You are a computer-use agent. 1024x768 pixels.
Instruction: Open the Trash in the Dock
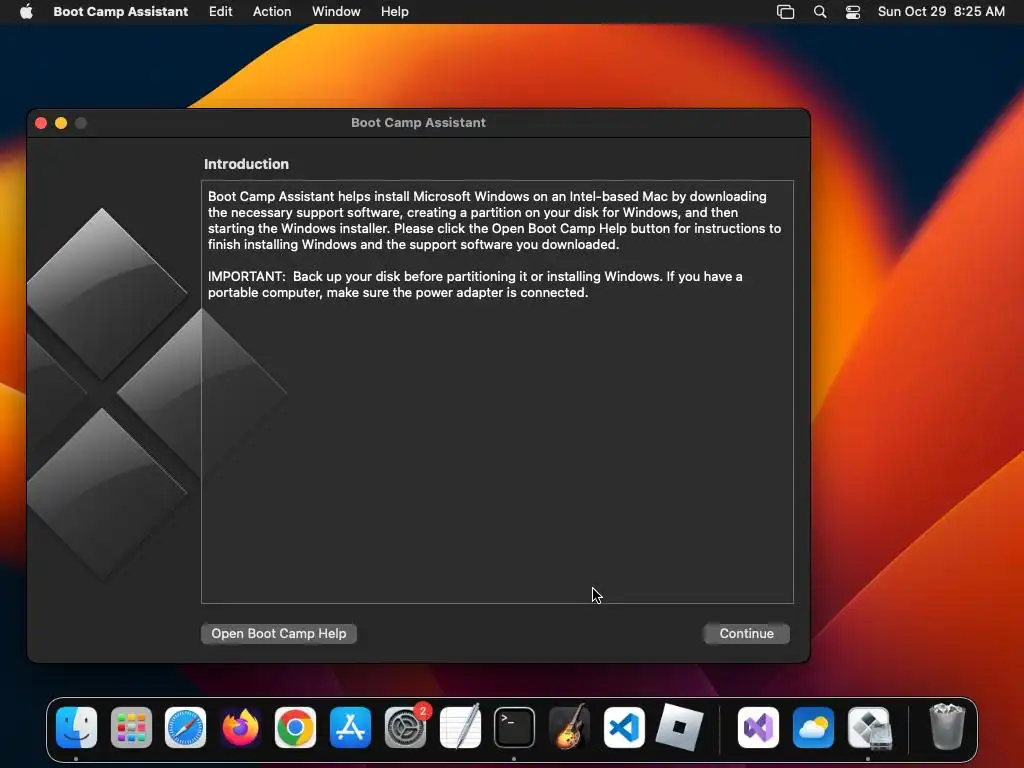947,726
